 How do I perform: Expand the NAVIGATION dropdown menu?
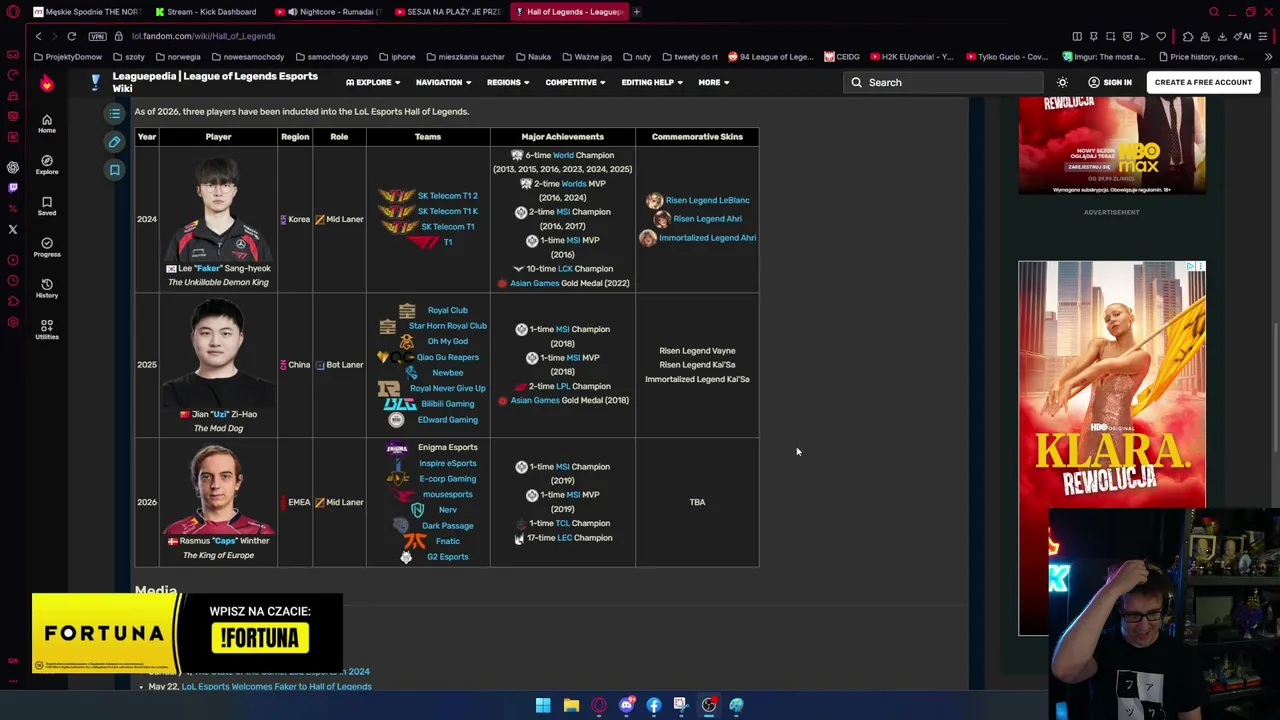(x=443, y=83)
